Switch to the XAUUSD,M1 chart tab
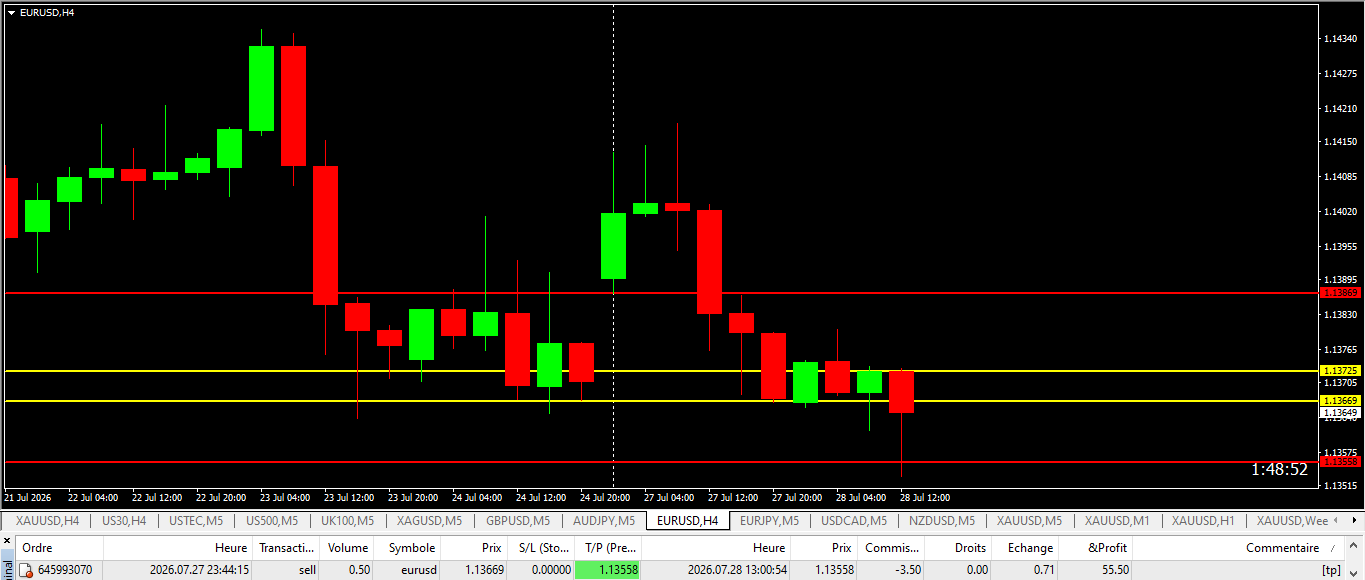This screenshot has width=1365, height=580. point(1117,521)
